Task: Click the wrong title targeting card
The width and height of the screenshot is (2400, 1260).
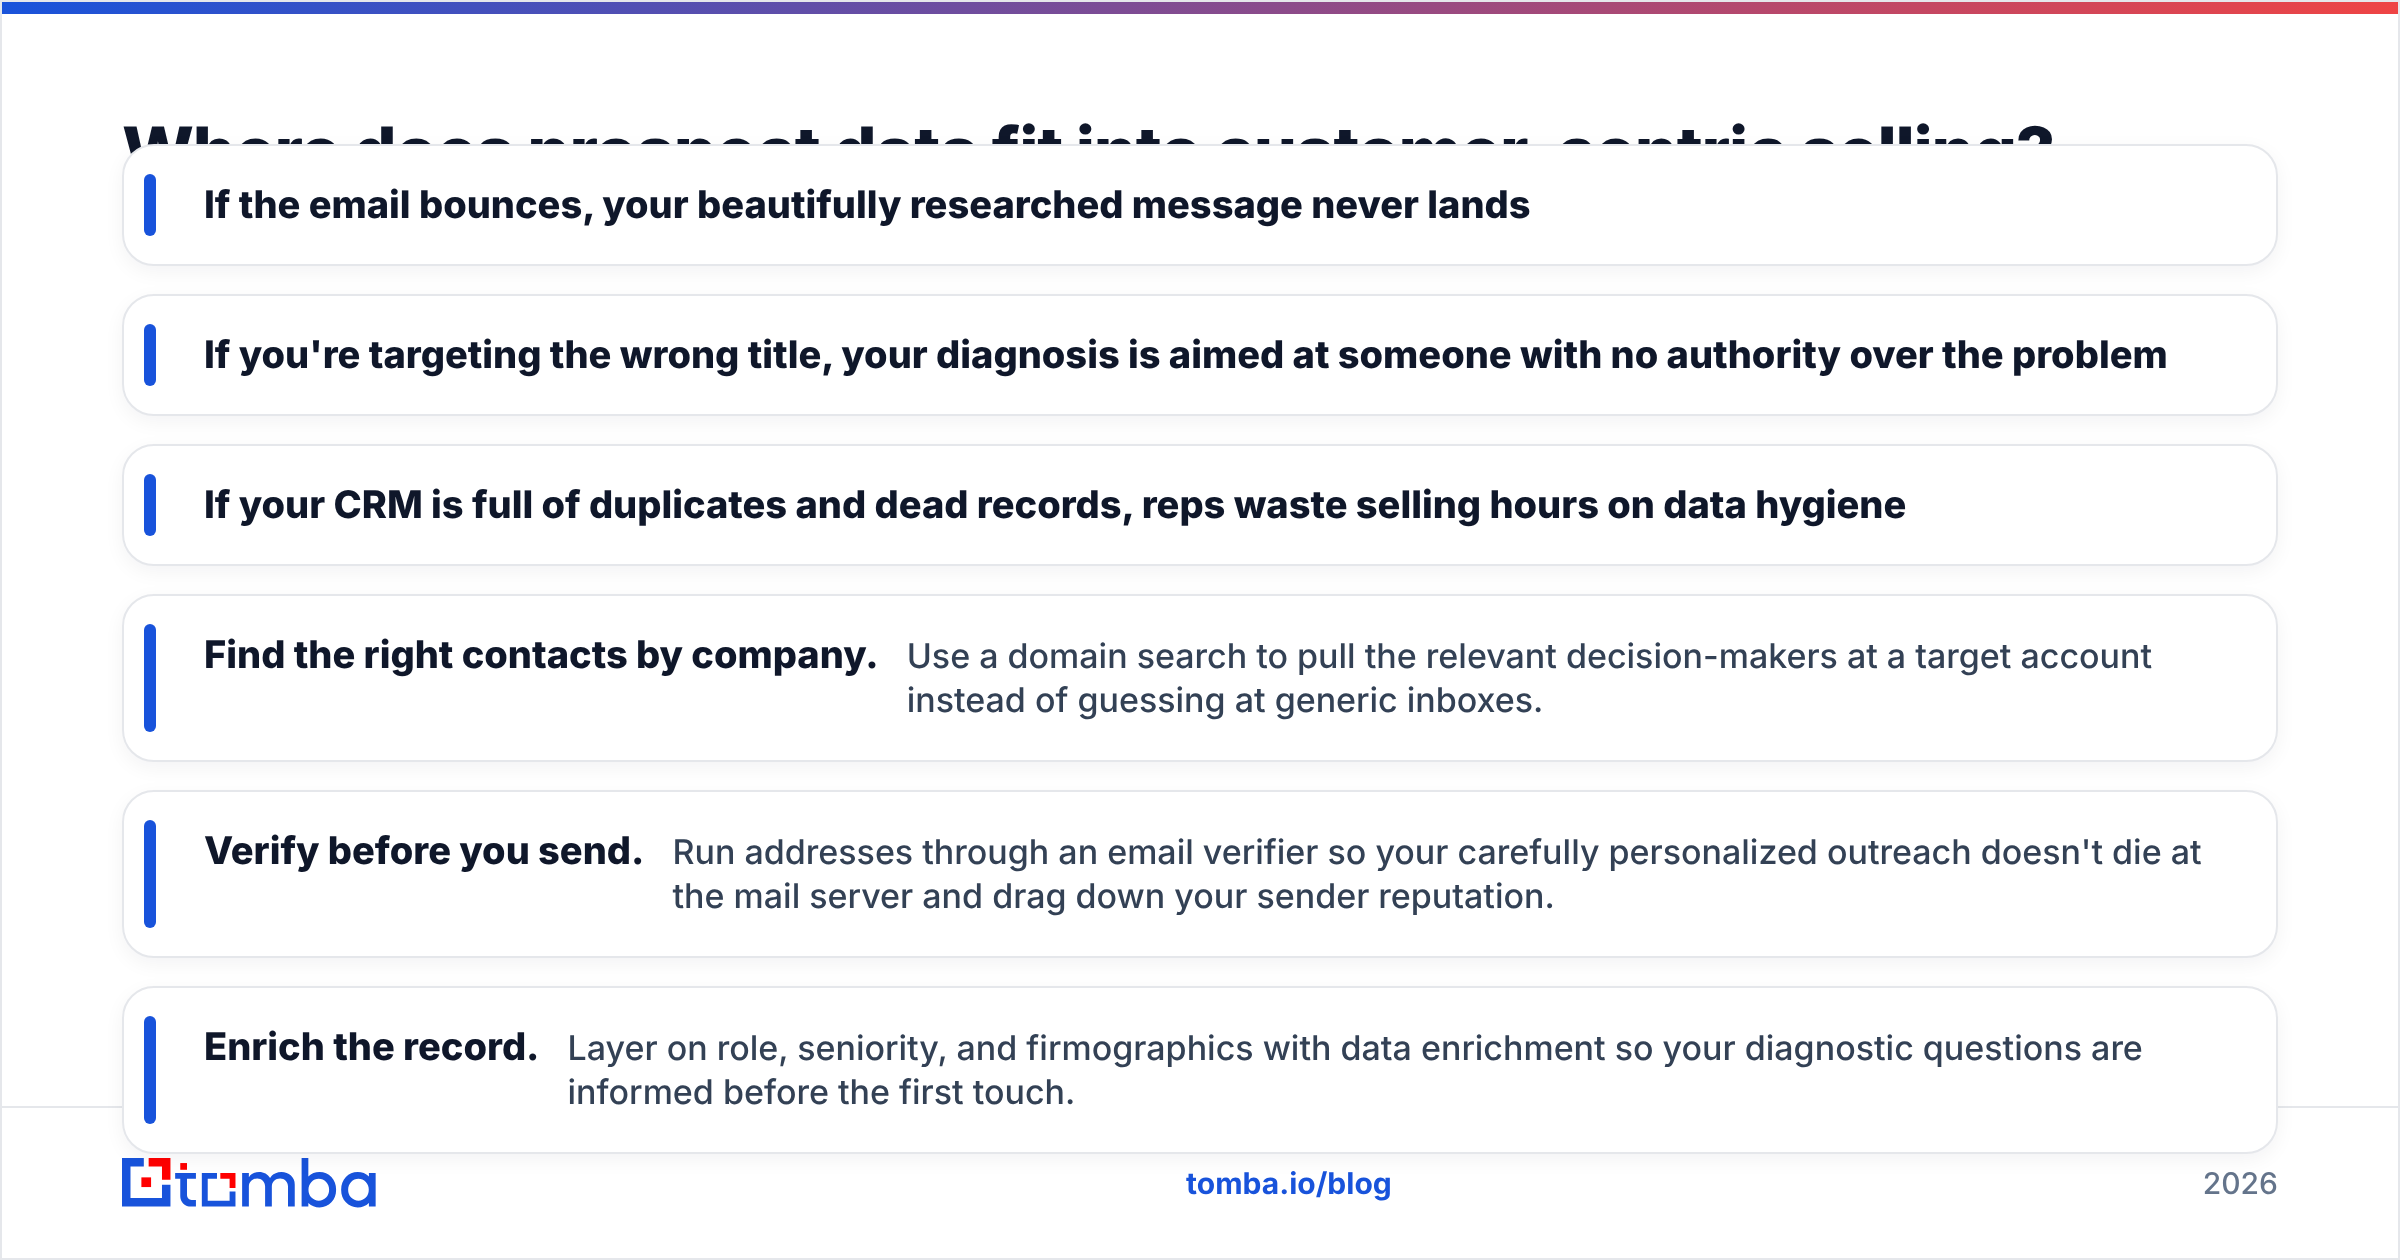Action: [x=1200, y=355]
